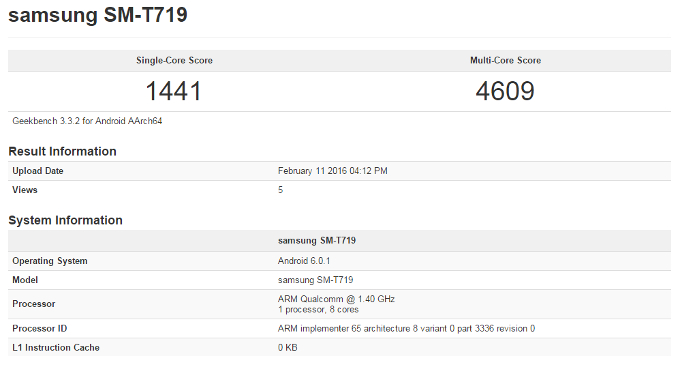
Task: Click the multi-core score value 4609
Action: pos(505,91)
